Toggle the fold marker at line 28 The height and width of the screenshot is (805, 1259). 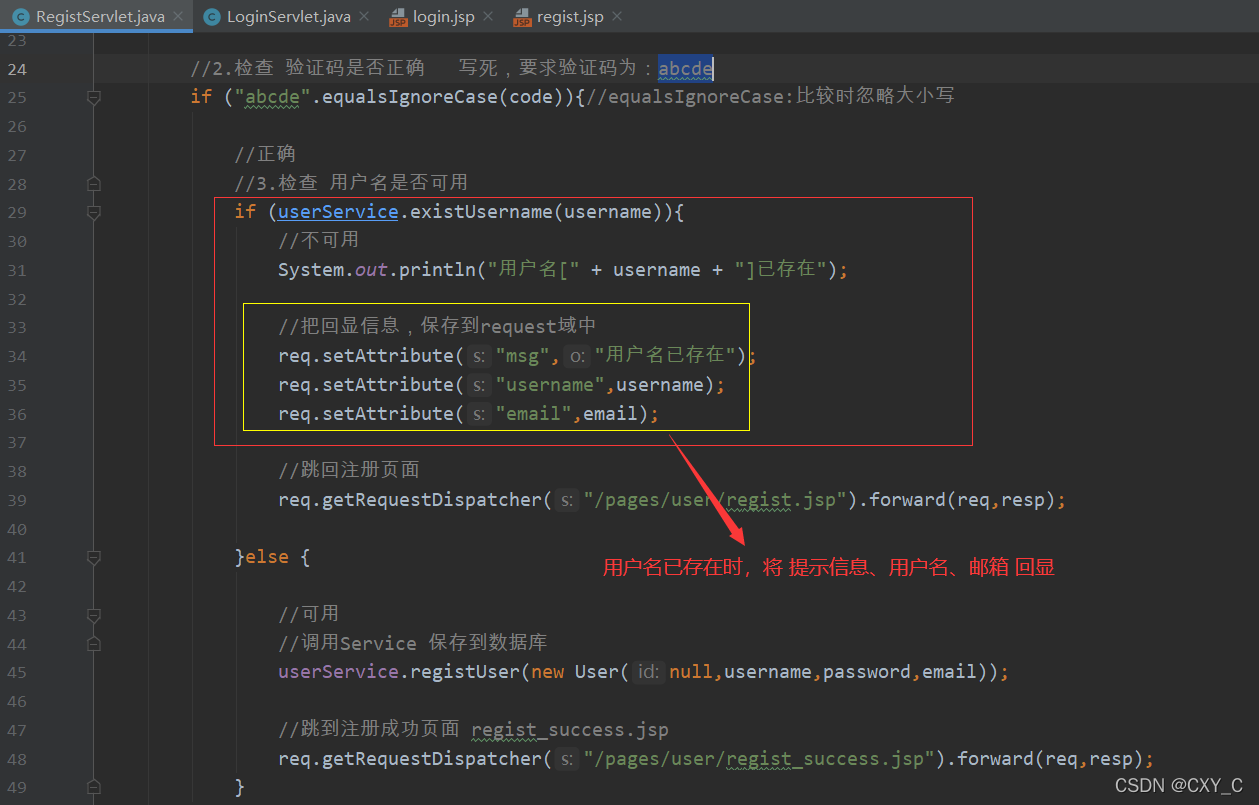[94, 184]
